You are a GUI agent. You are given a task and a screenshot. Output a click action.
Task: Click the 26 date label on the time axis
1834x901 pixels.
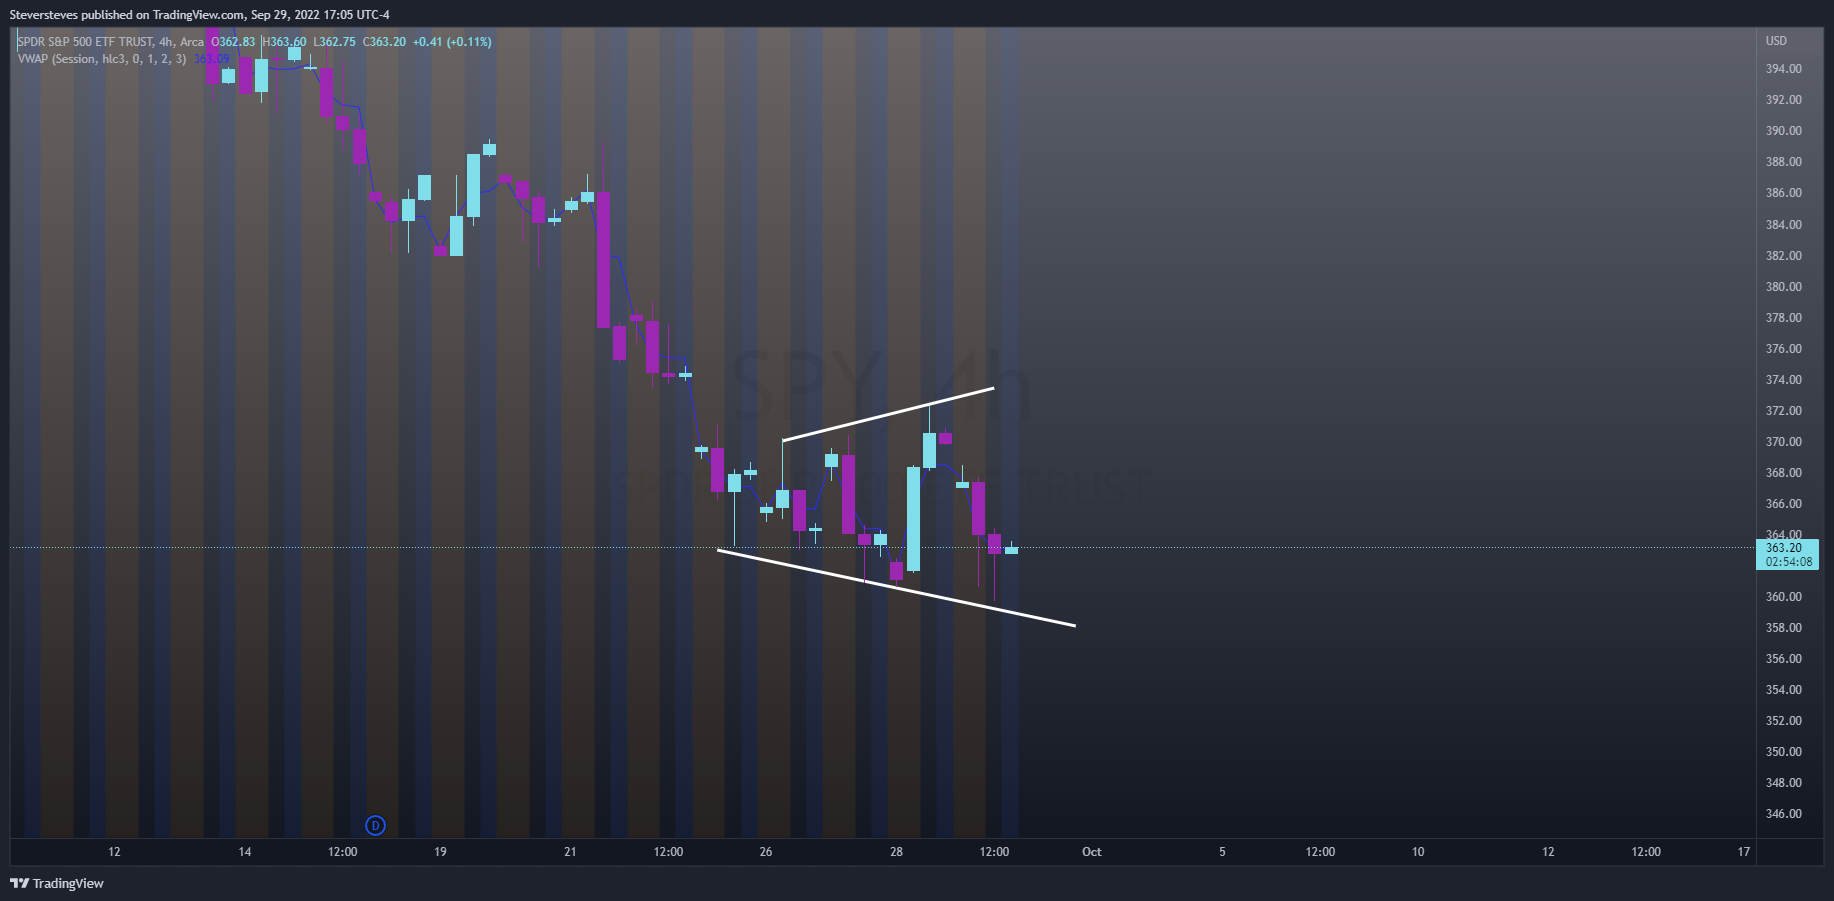click(x=766, y=852)
